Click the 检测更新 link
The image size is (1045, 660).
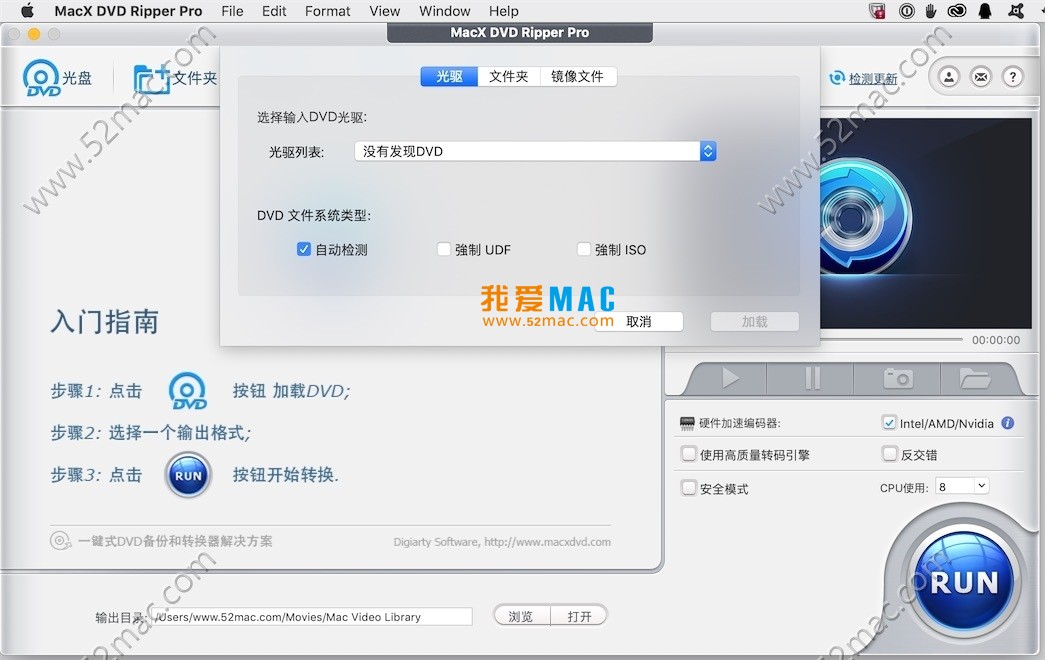(872, 79)
